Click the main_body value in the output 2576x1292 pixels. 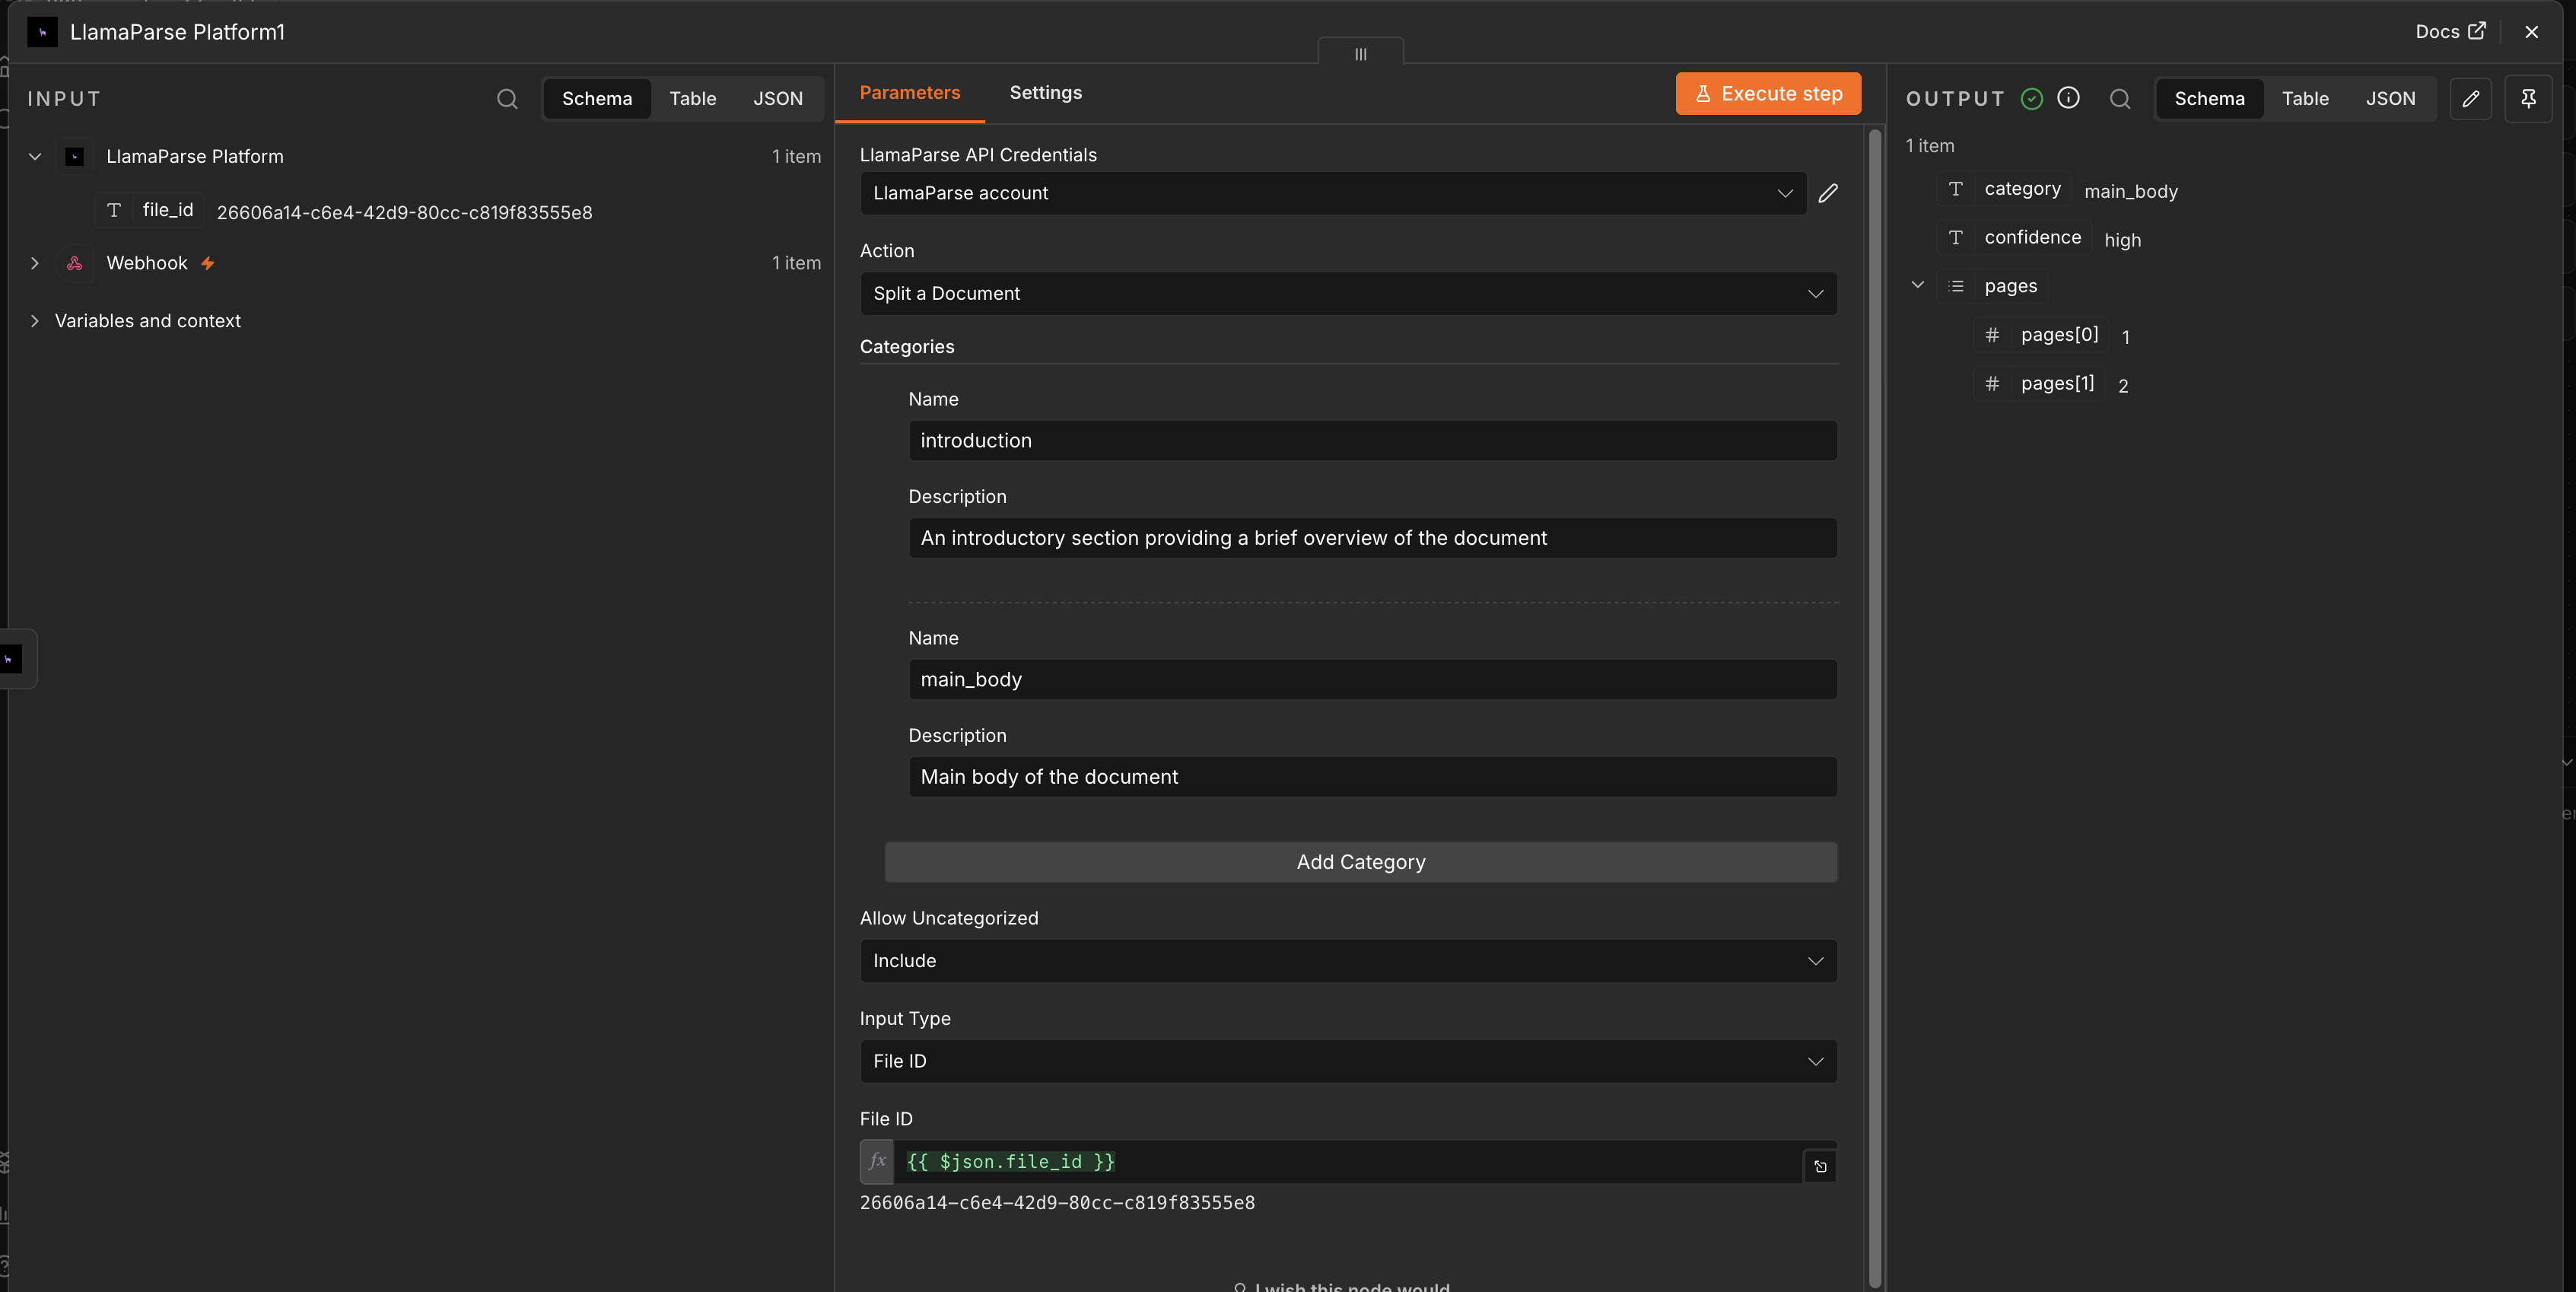(2131, 191)
